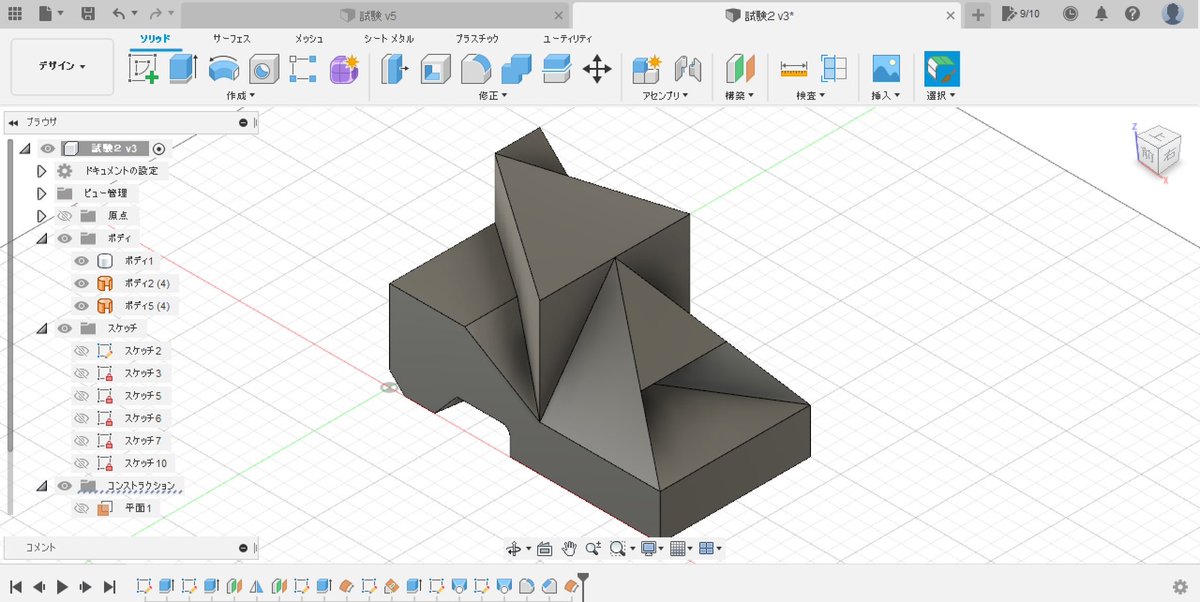Select the Combine tool
This screenshot has height=602, width=1200.
(x=516, y=69)
